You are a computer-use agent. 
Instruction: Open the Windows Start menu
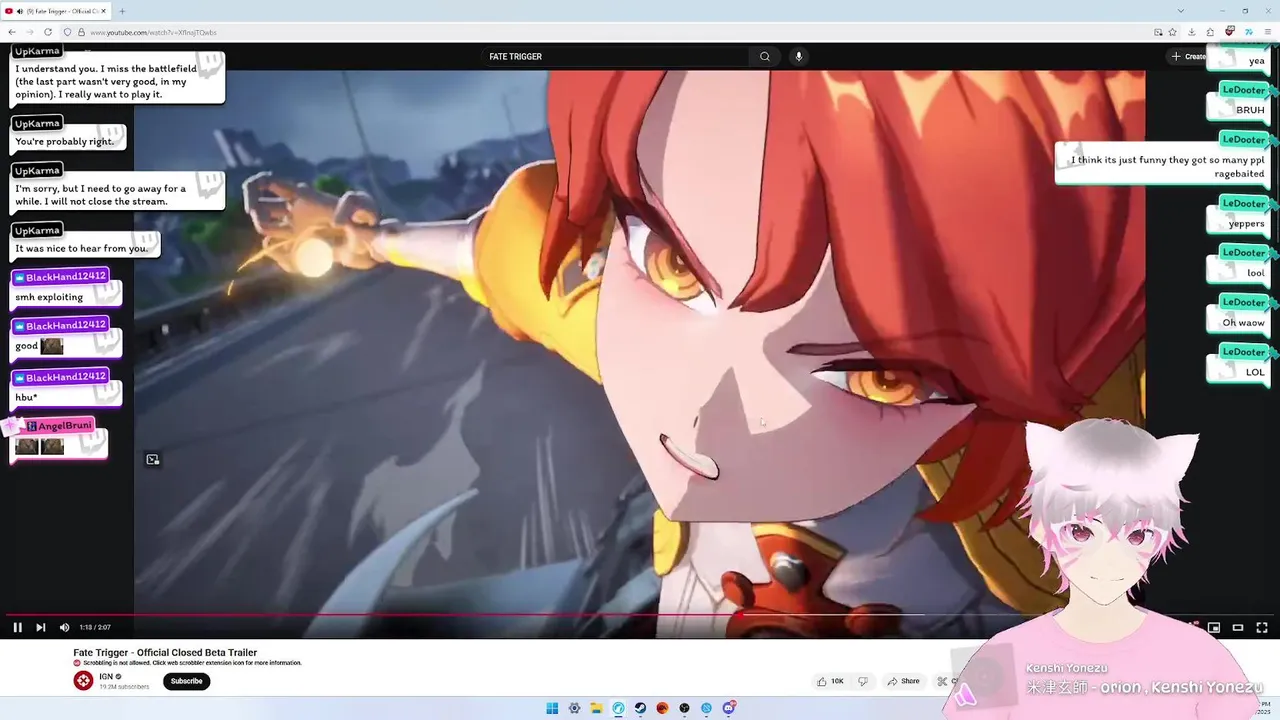coord(552,708)
